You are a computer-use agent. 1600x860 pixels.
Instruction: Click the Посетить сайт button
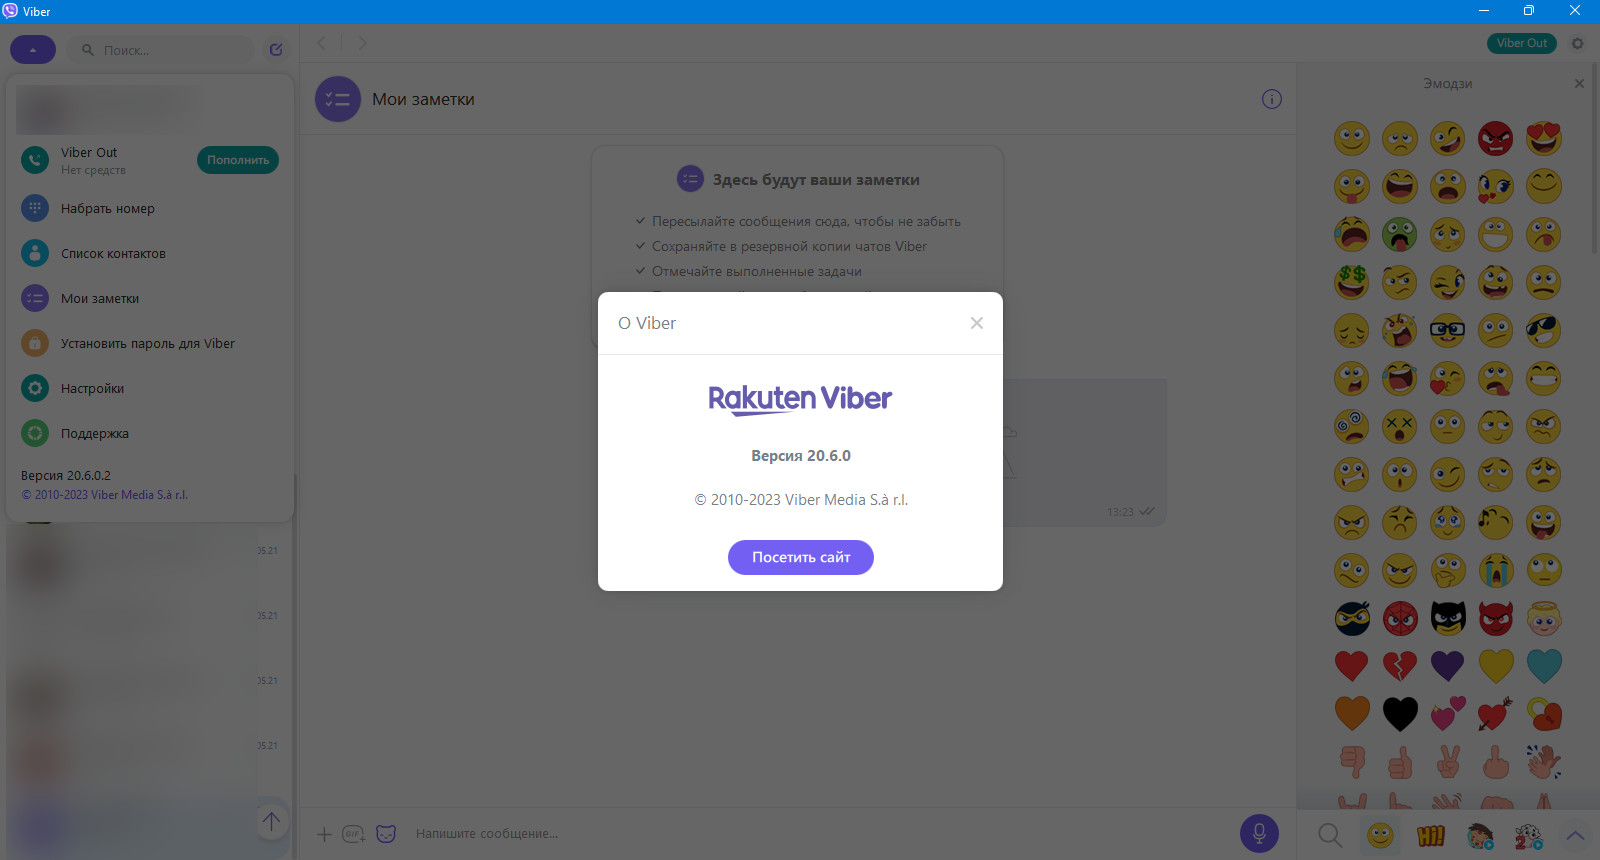801,557
